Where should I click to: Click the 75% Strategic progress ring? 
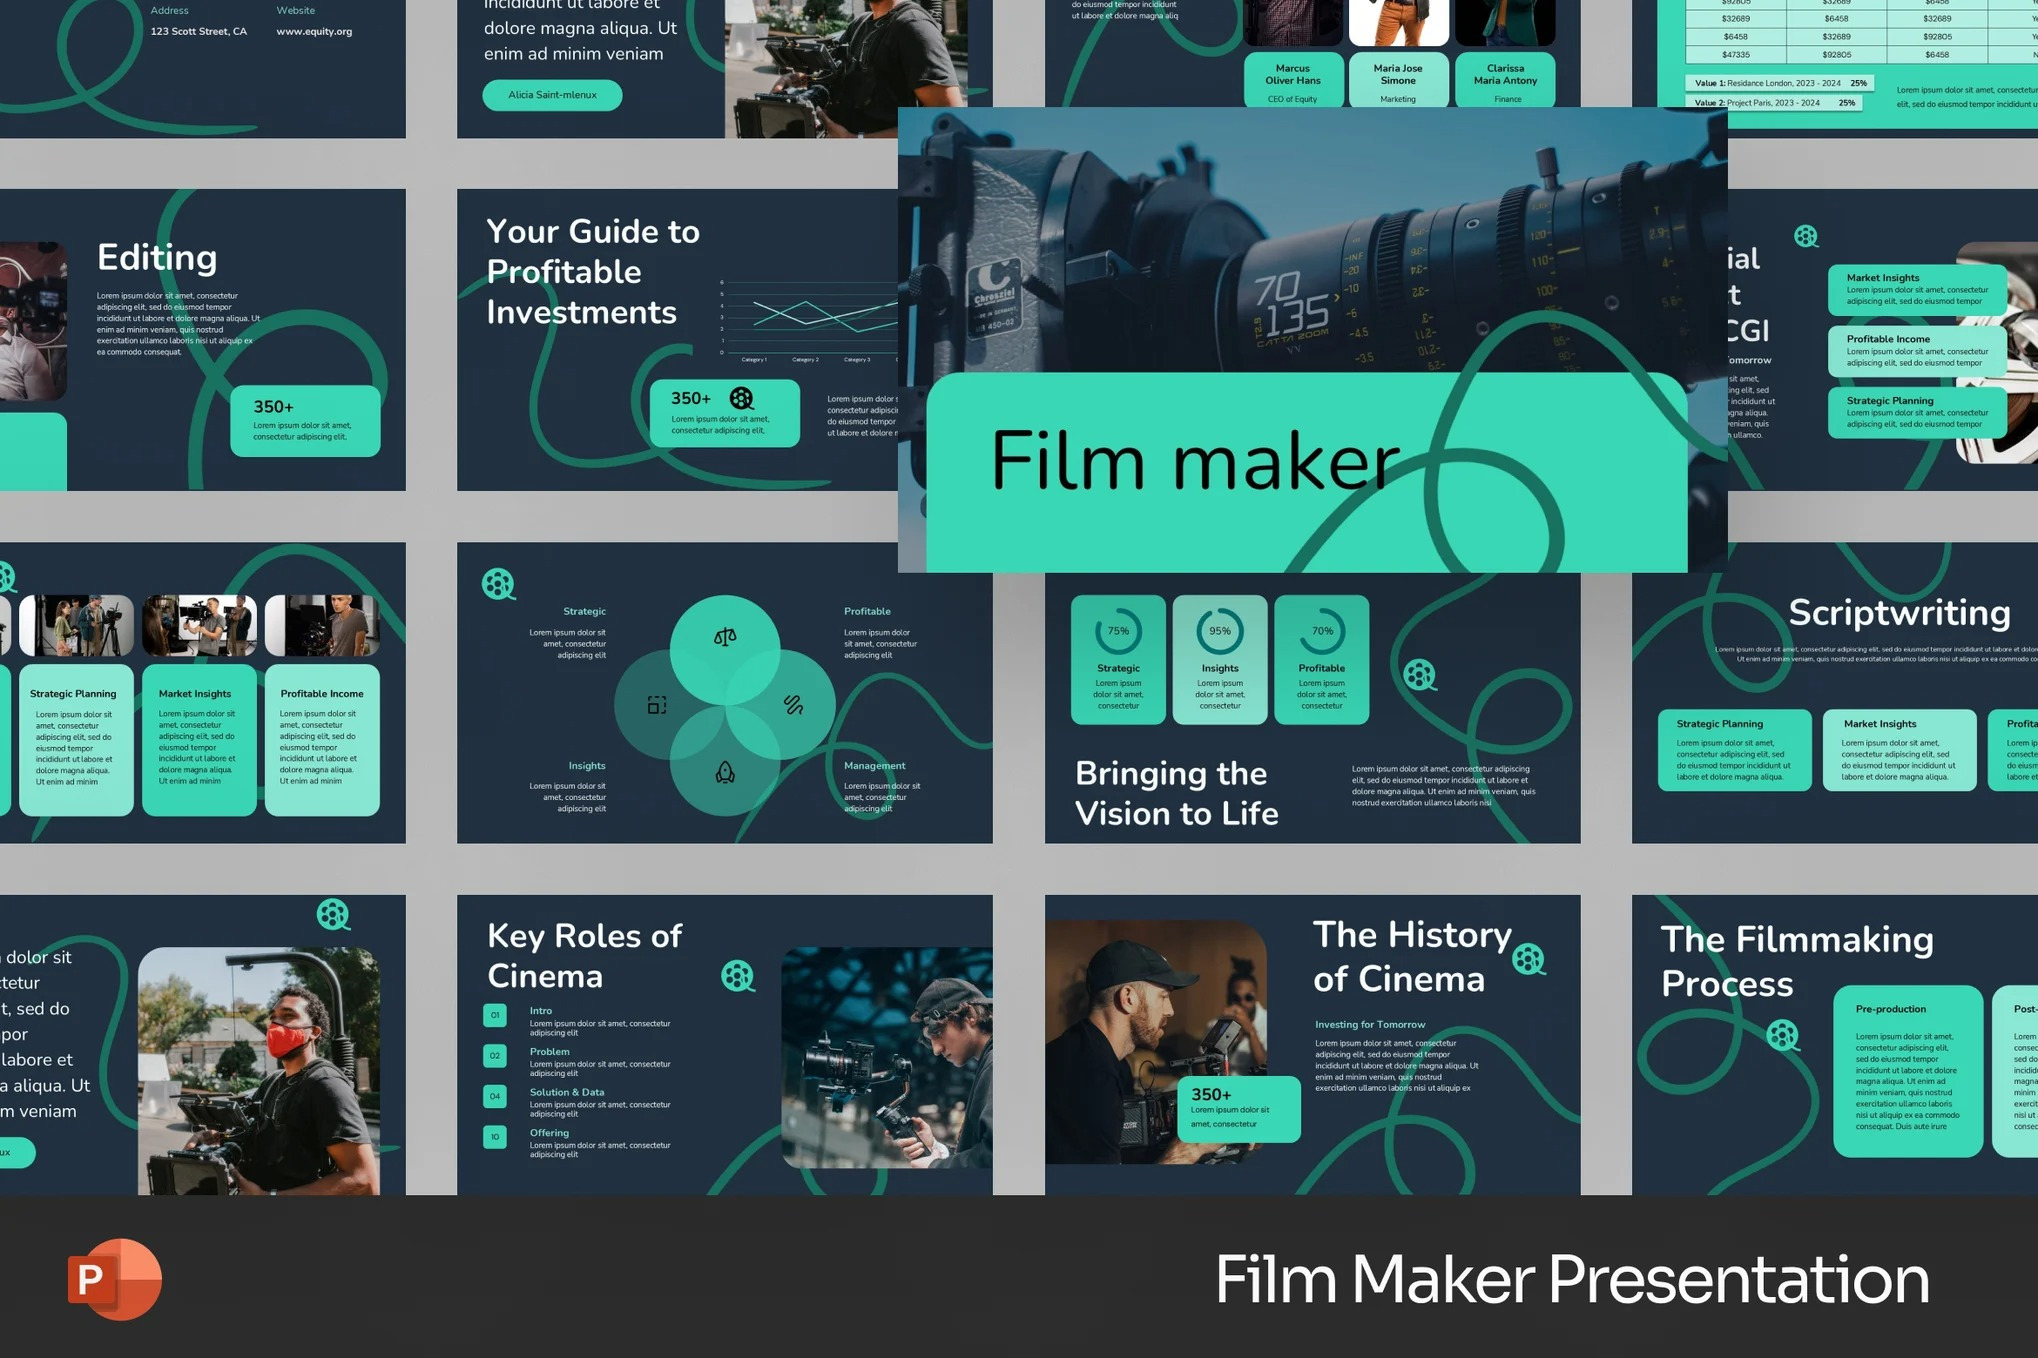click(x=1117, y=631)
